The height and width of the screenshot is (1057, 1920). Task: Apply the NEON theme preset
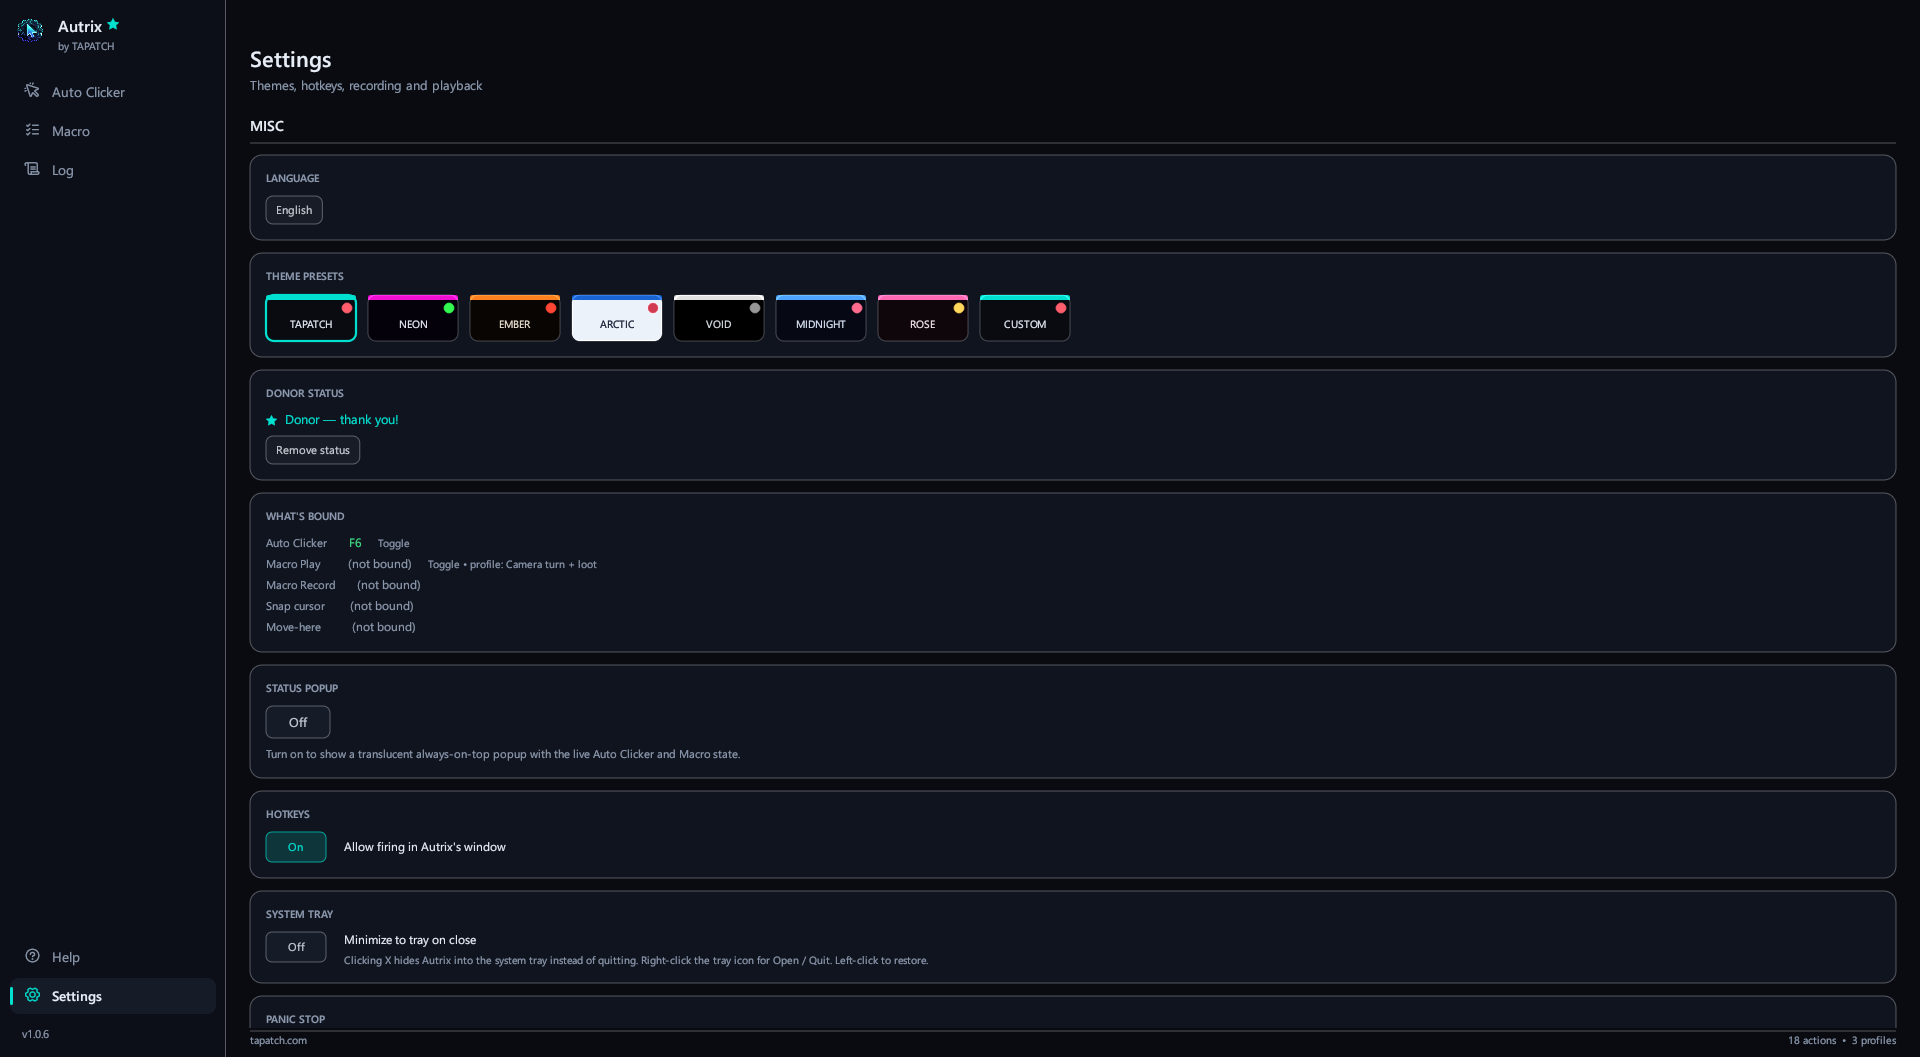[413, 318]
